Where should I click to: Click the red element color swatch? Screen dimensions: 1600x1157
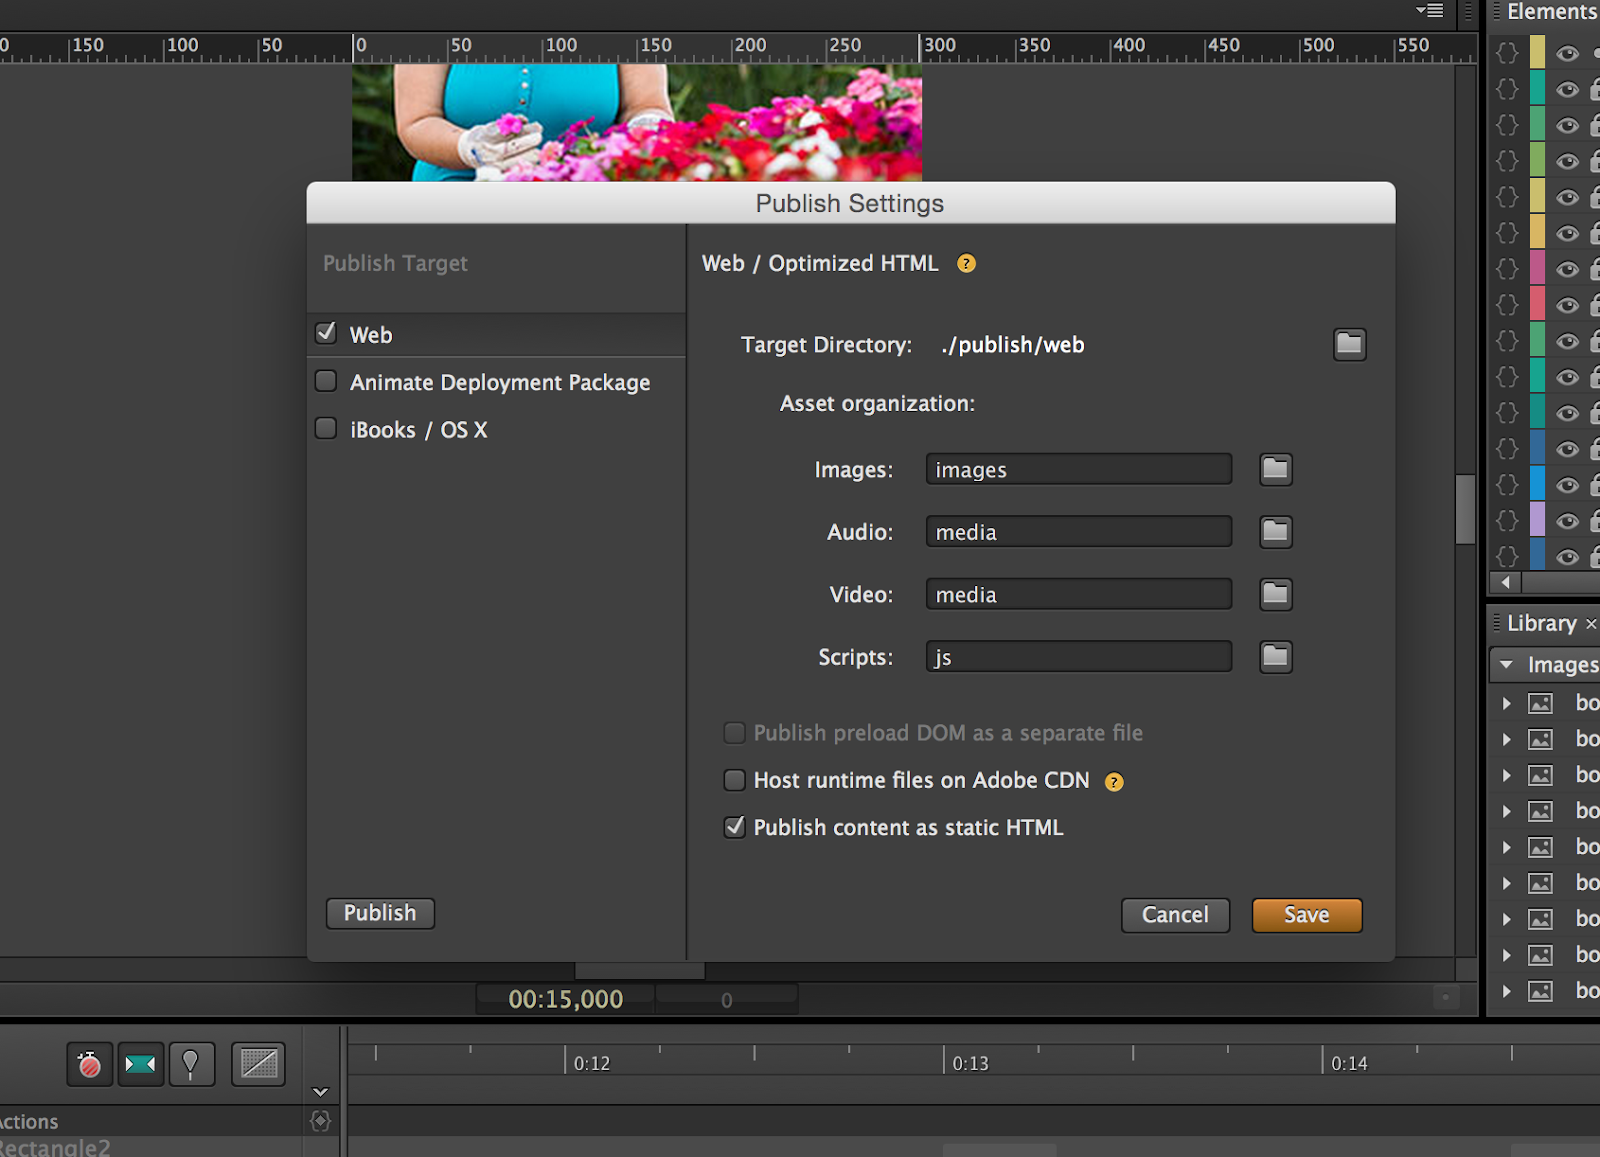click(x=1537, y=305)
